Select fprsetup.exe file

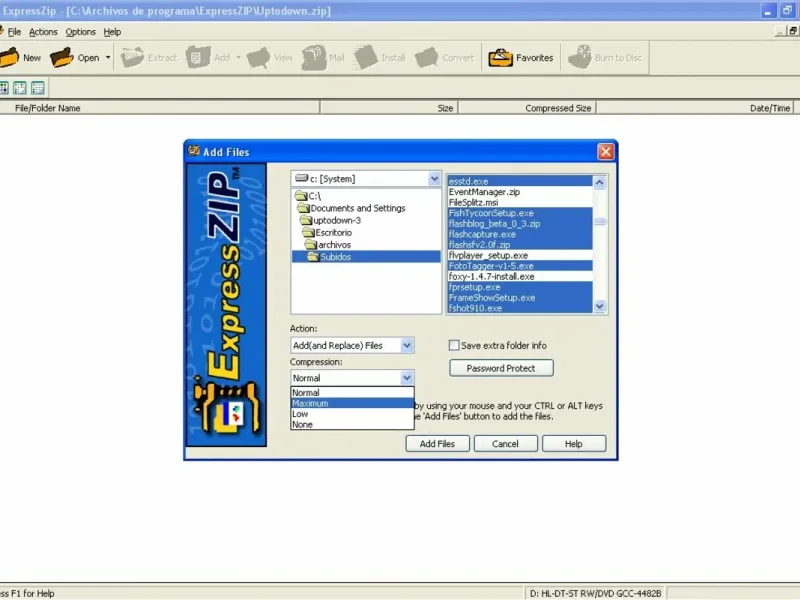pyautogui.click(x=520, y=287)
